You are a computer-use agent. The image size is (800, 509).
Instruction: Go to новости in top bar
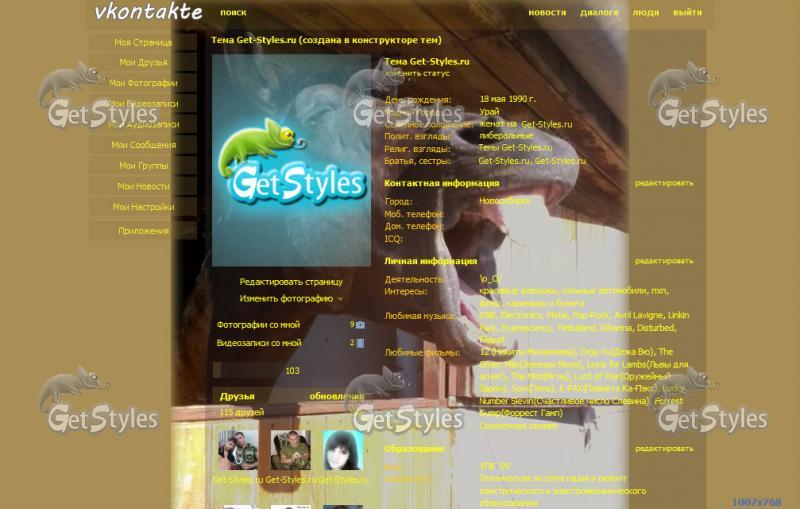tap(547, 12)
